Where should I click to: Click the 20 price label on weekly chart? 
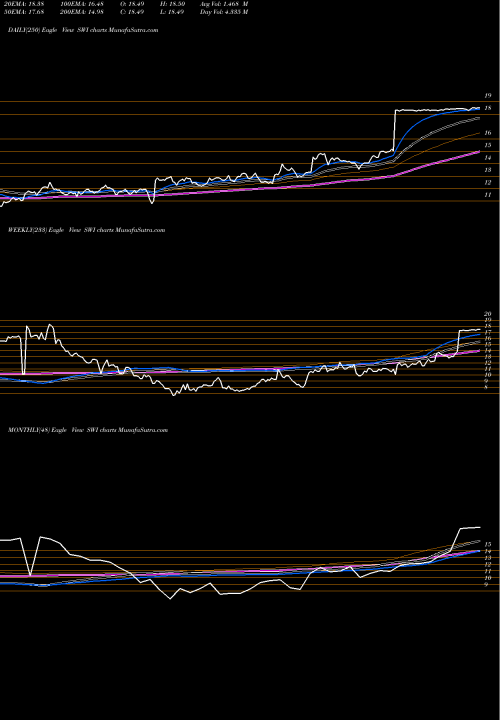488,314
